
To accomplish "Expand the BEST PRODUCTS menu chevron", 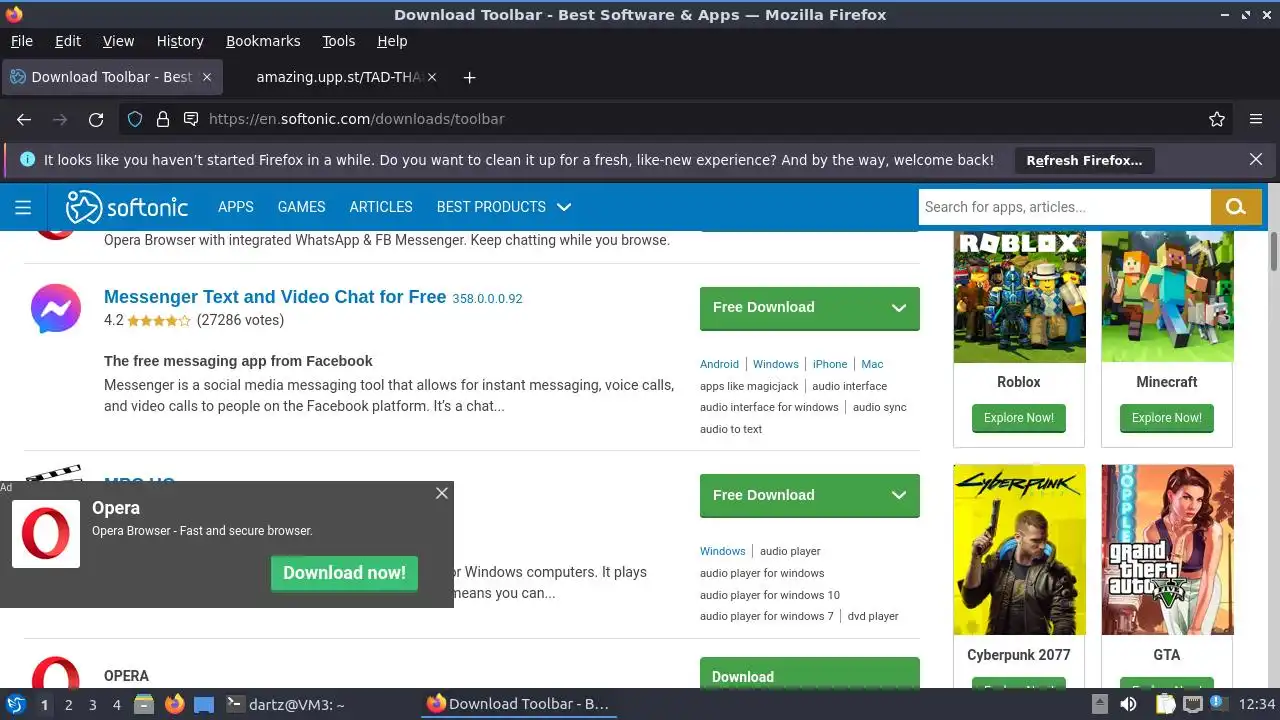I will point(564,207).
